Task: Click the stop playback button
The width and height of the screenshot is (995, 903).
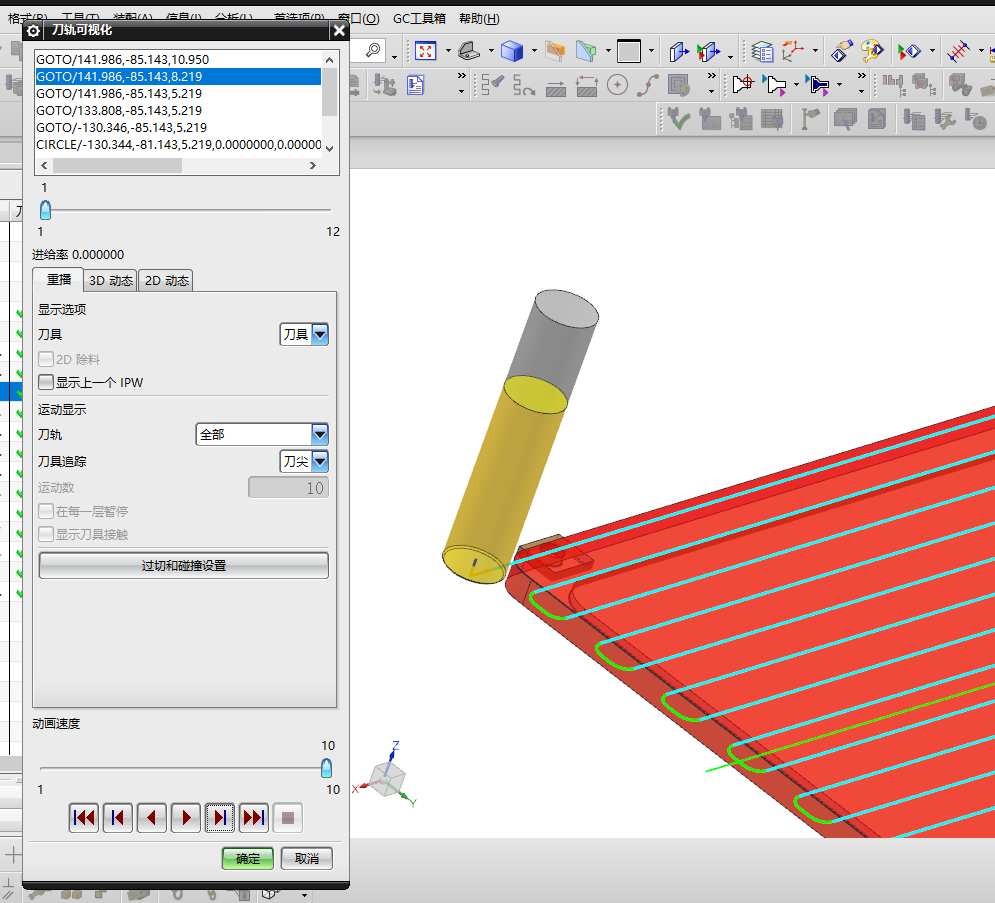Action: click(x=287, y=817)
